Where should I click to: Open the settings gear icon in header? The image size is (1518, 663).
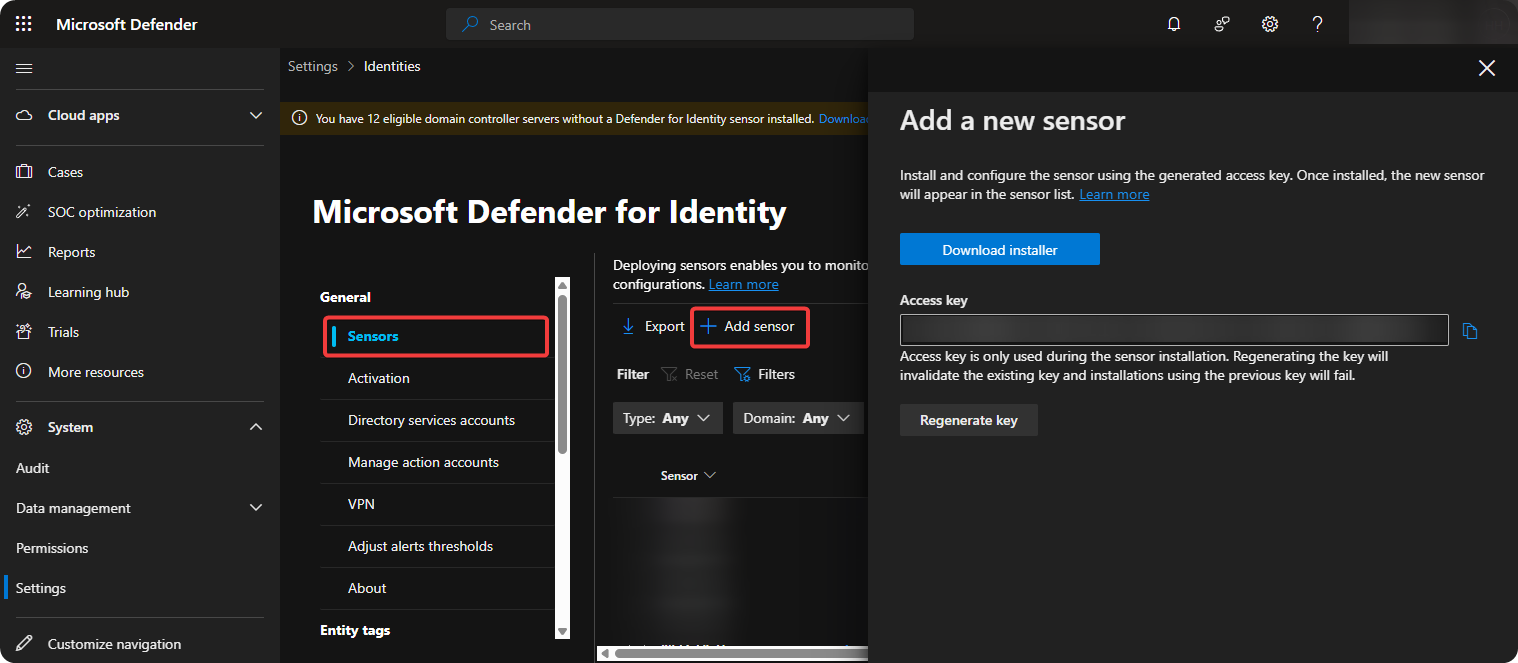point(1270,24)
